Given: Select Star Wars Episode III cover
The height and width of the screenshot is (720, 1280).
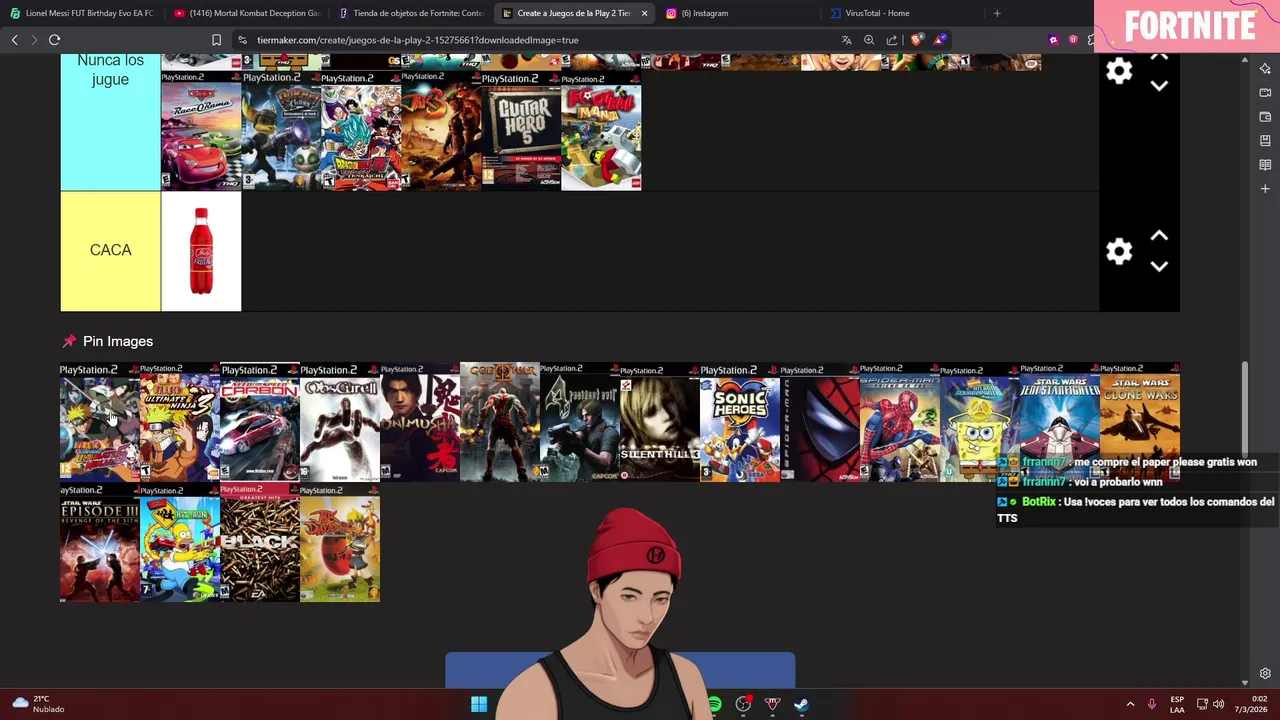Looking at the screenshot, I should pos(100,543).
